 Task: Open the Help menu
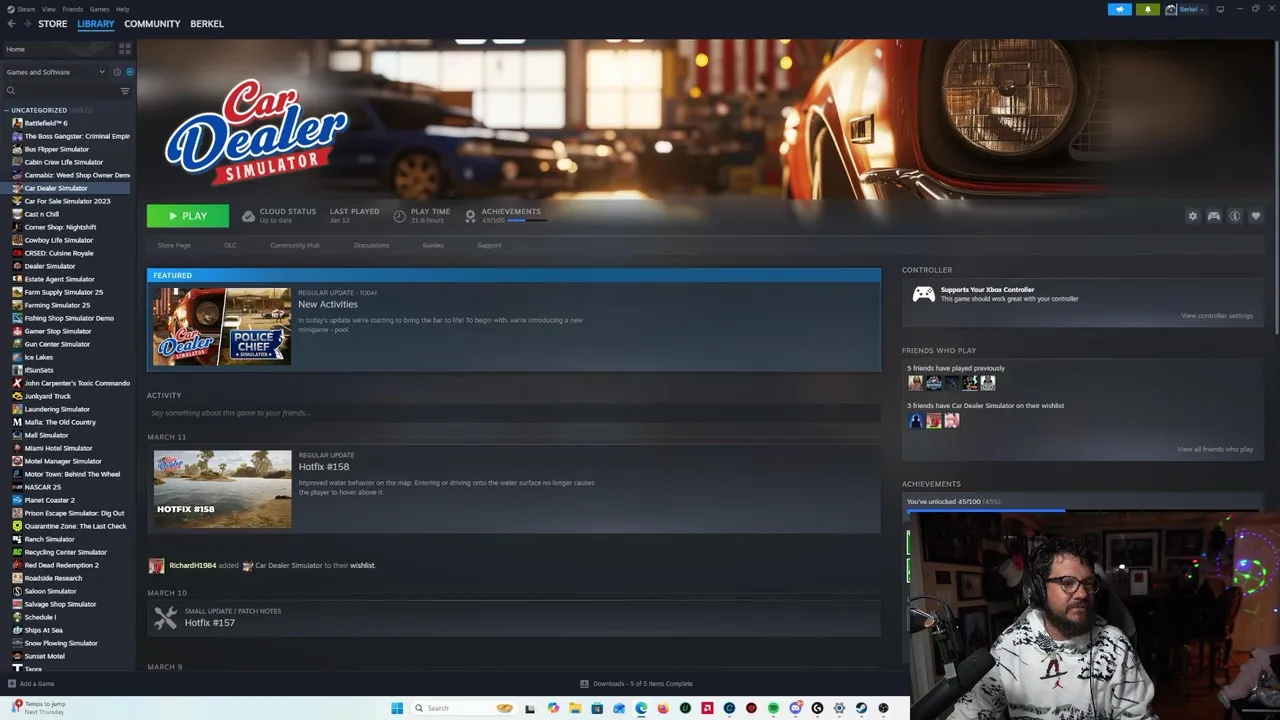[122, 9]
